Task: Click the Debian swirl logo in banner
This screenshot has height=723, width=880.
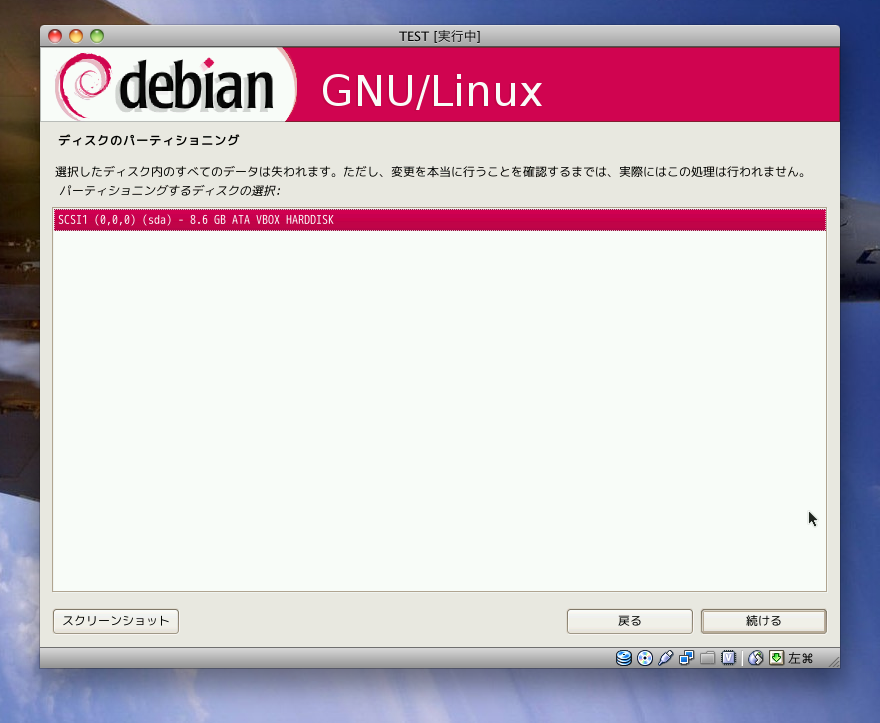Action: coord(84,85)
